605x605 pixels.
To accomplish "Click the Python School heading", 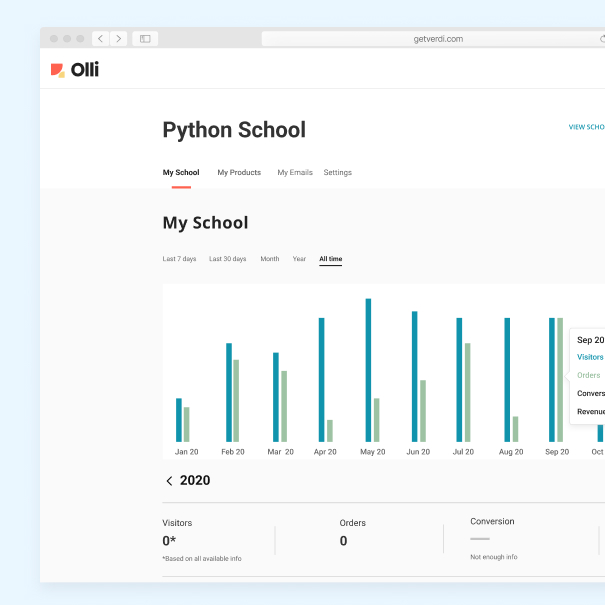I will (234, 130).
